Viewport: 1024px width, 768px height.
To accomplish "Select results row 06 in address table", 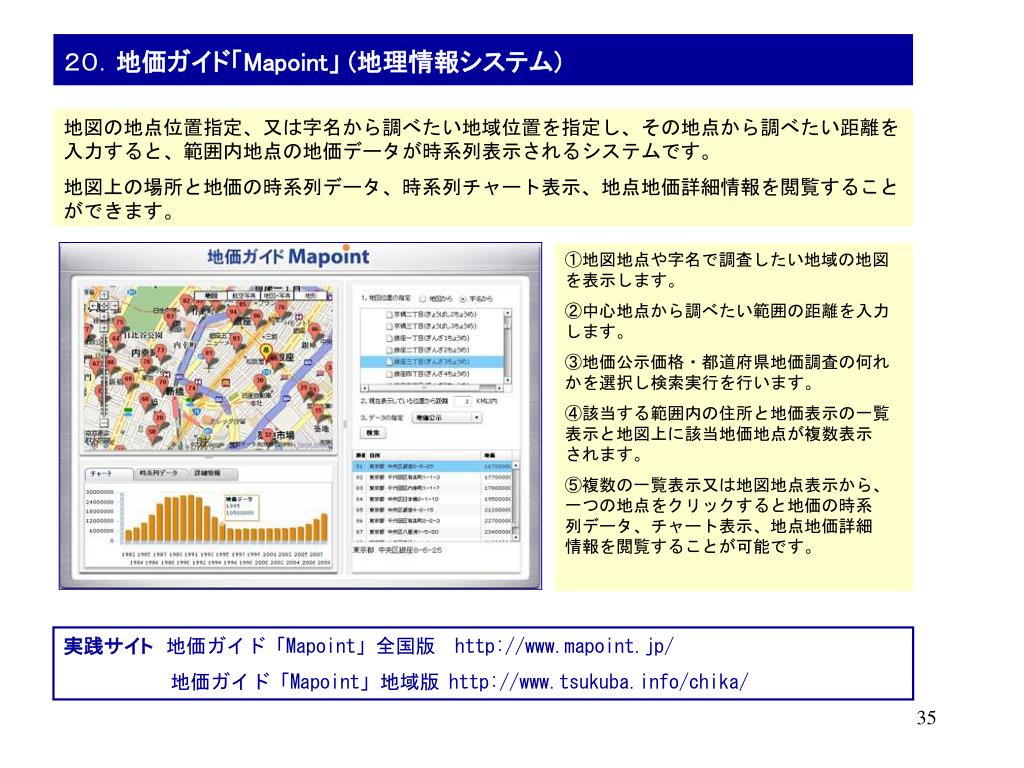I will pyautogui.click(x=433, y=520).
